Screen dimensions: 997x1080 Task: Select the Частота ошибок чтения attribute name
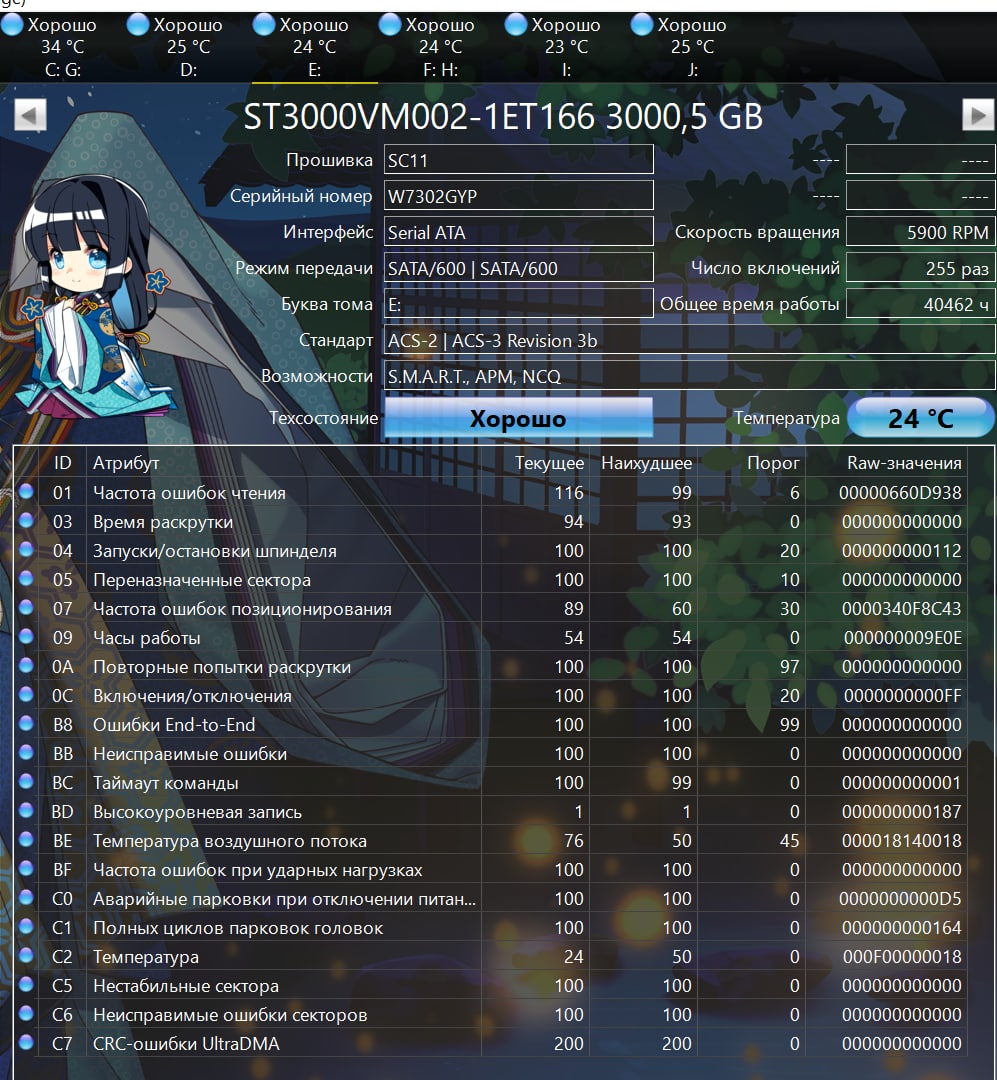(189, 492)
